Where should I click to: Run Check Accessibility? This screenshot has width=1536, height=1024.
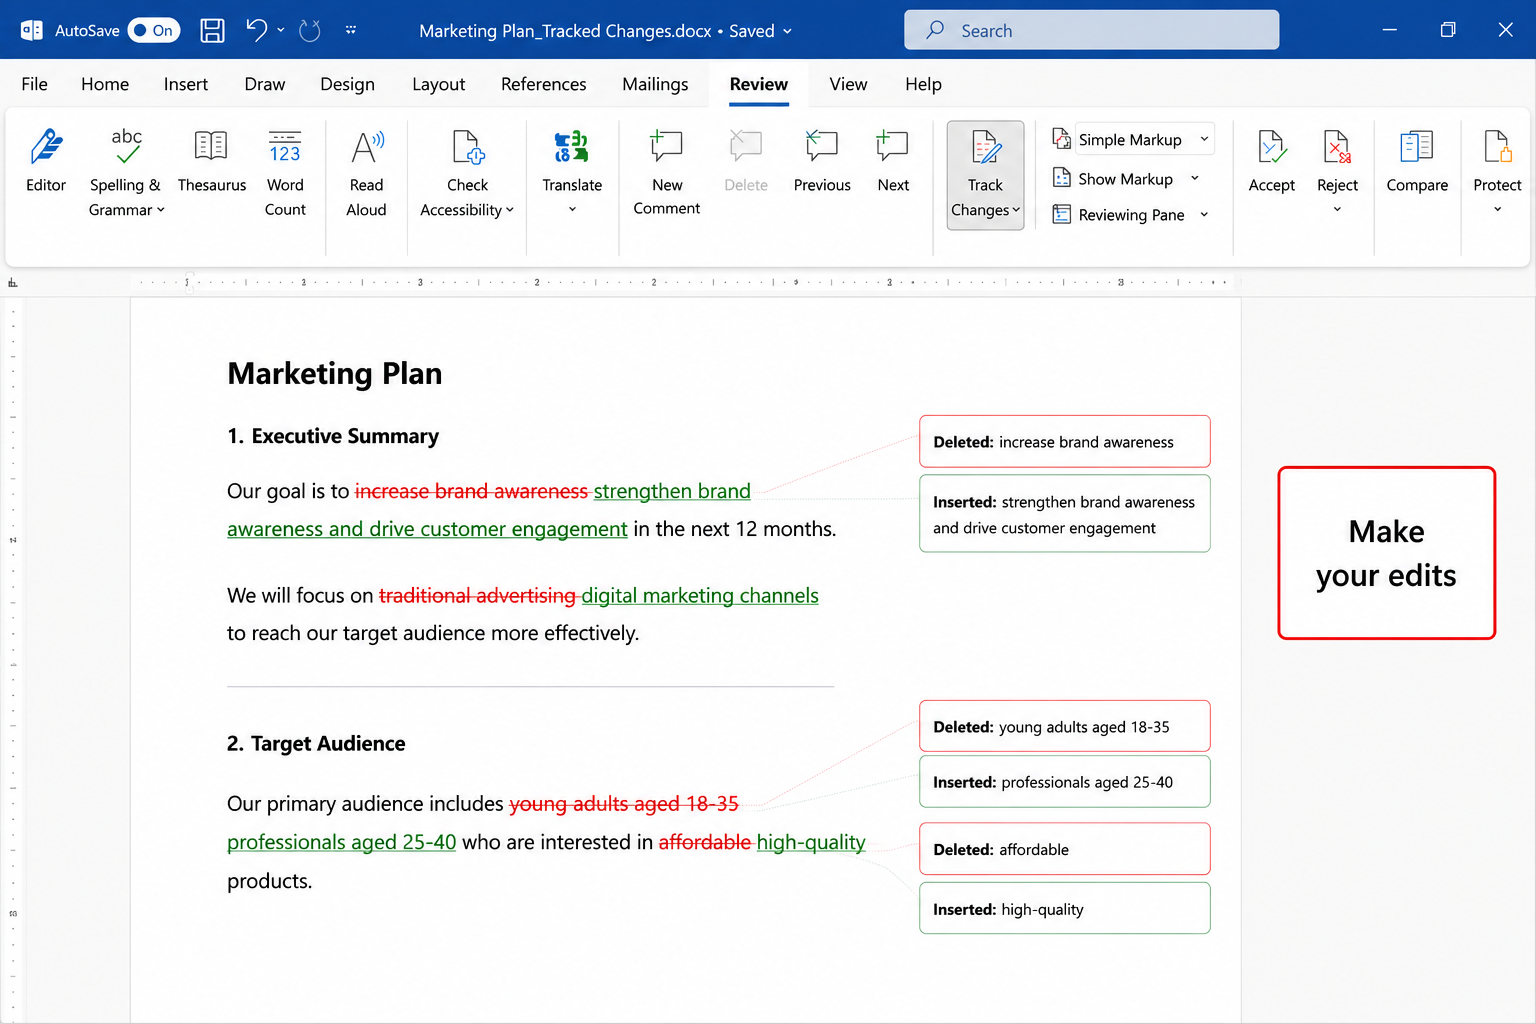[x=467, y=172]
